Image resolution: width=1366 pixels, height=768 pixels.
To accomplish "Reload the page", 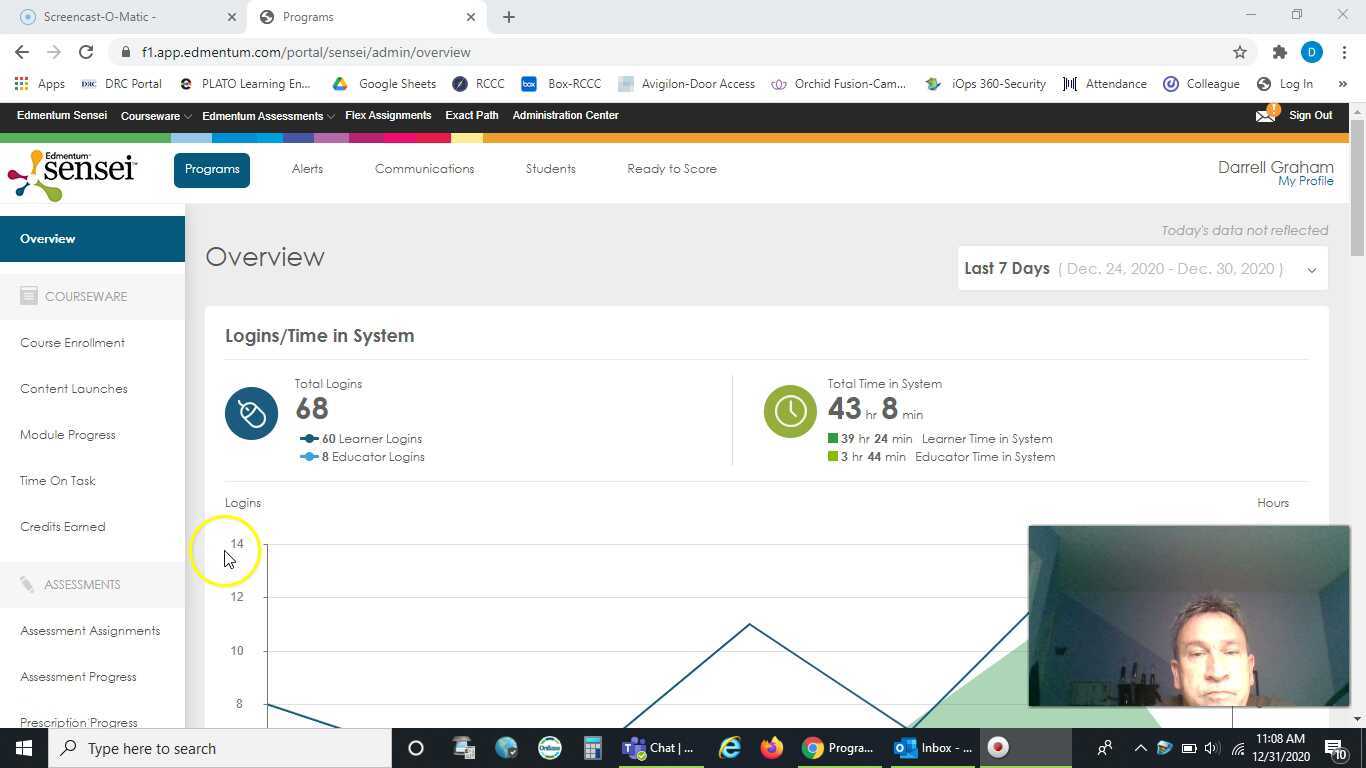I will (86, 52).
